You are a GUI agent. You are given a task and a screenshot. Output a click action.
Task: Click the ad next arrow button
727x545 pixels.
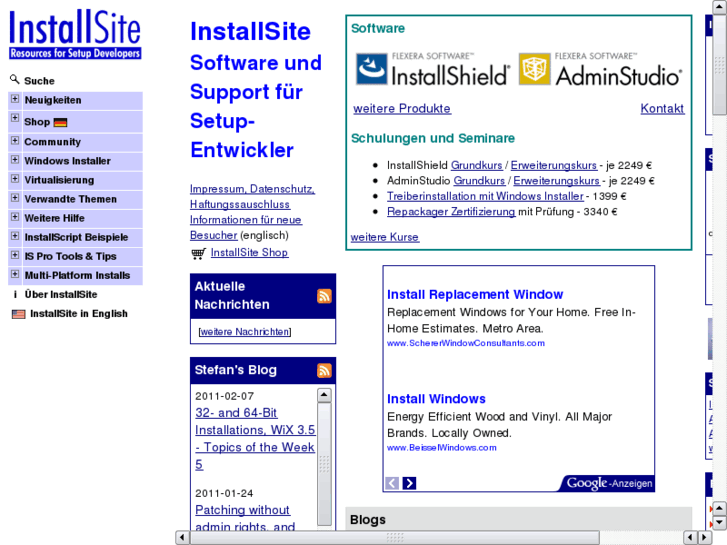tap(409, 483)
